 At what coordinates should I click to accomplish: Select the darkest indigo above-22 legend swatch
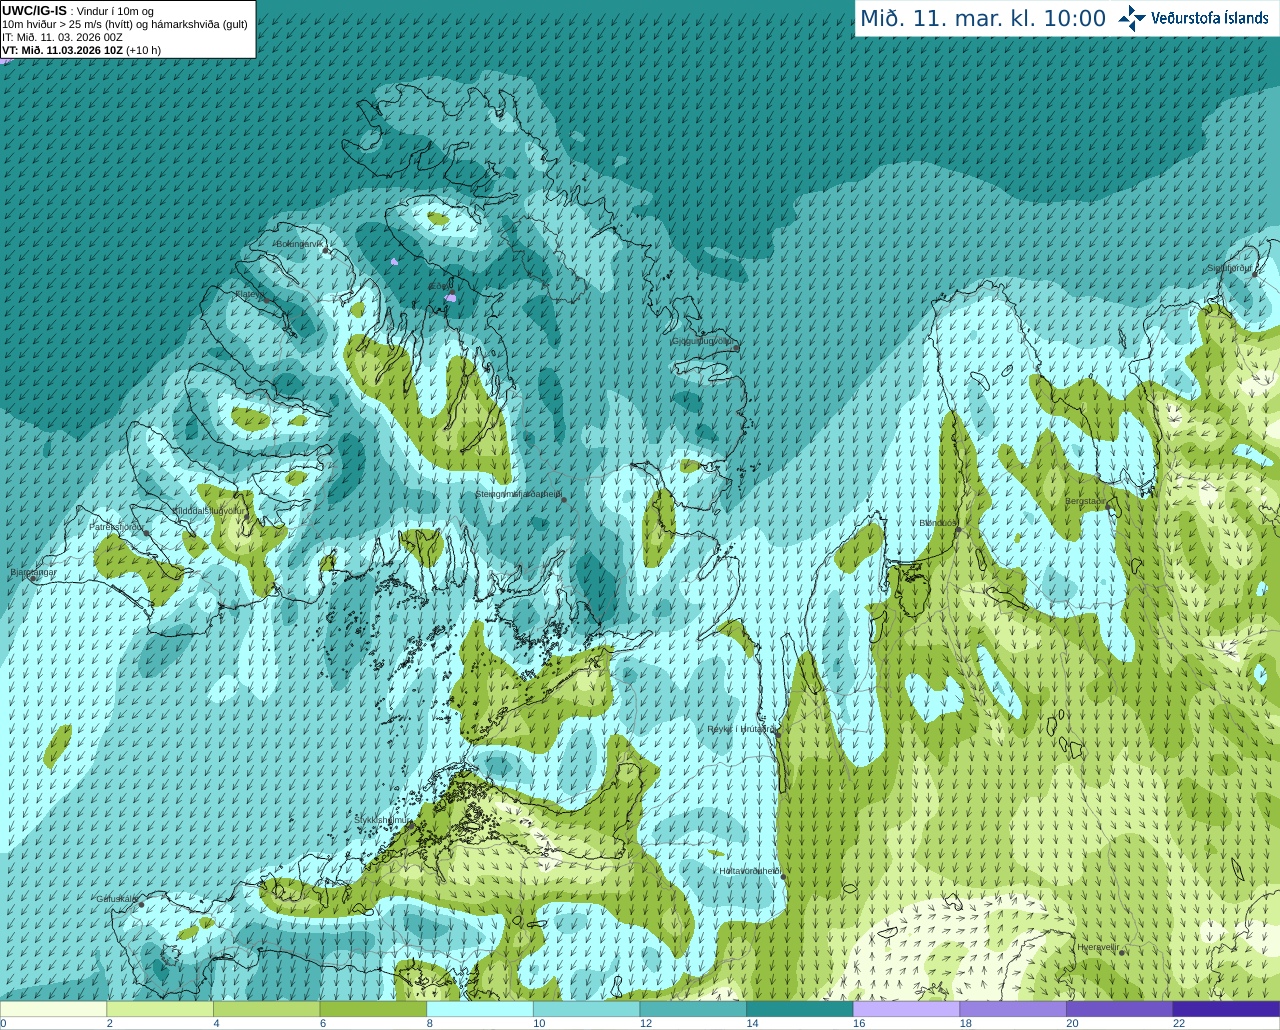(x=1226, y=1009)
